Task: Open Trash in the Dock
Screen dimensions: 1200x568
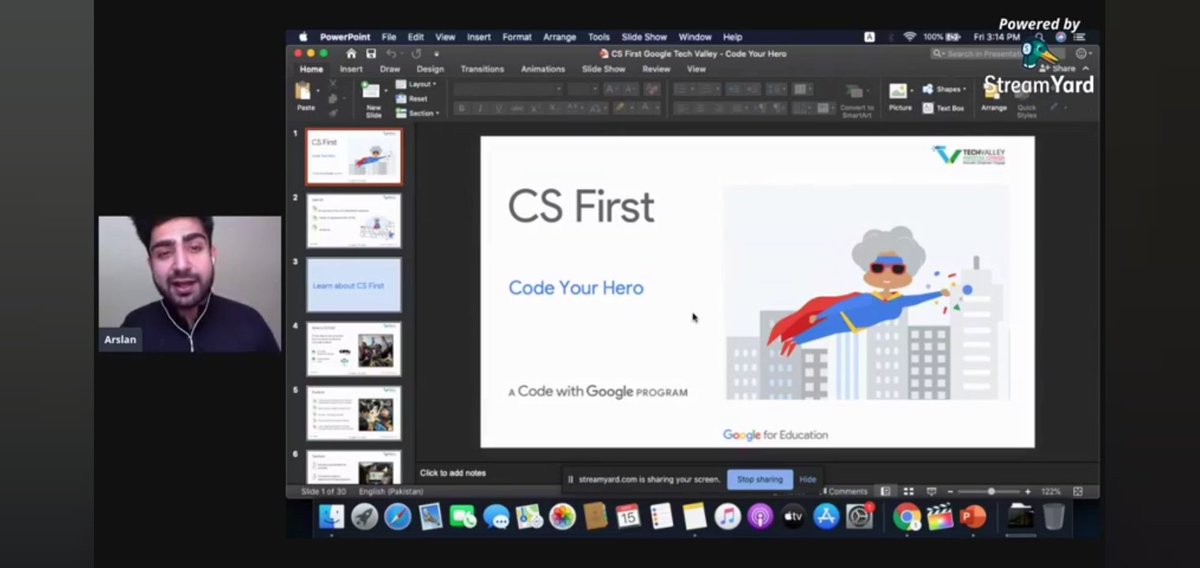Action: (1054, 517)
